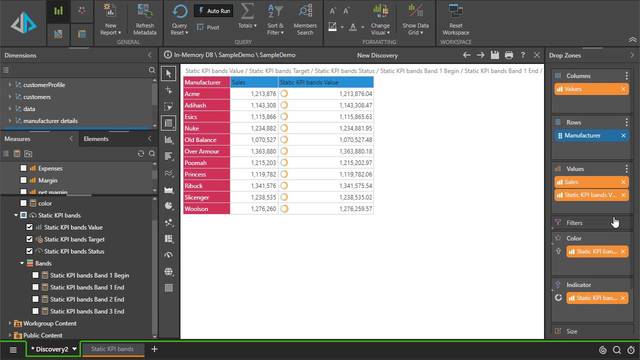Check the Margin measure checkbox
The image size is (640, 360).
coord(24,180)
